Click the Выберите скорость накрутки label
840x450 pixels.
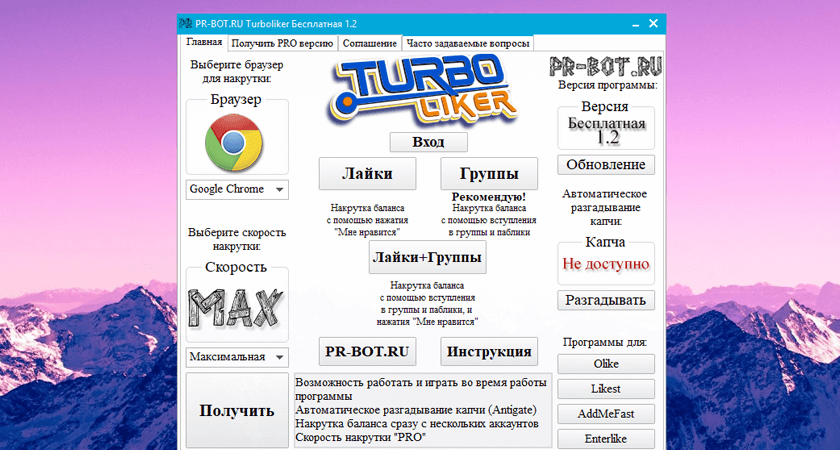tap(237, 239)
